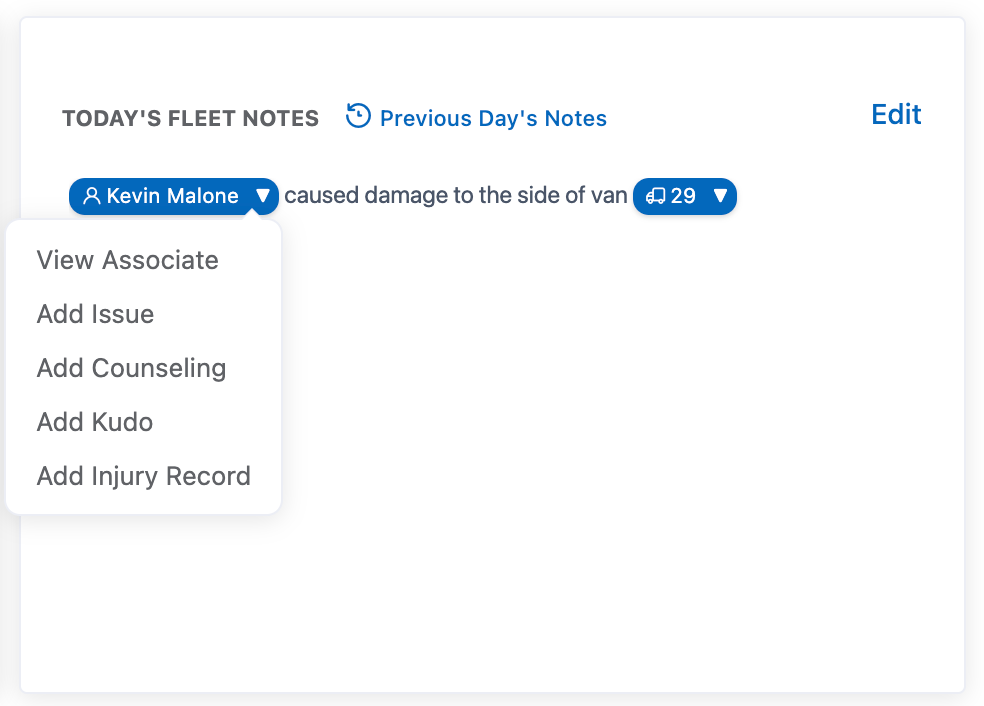Pick Add Kudo from the menu
Screen dimensions: 984x706
[x=95, y=422]
